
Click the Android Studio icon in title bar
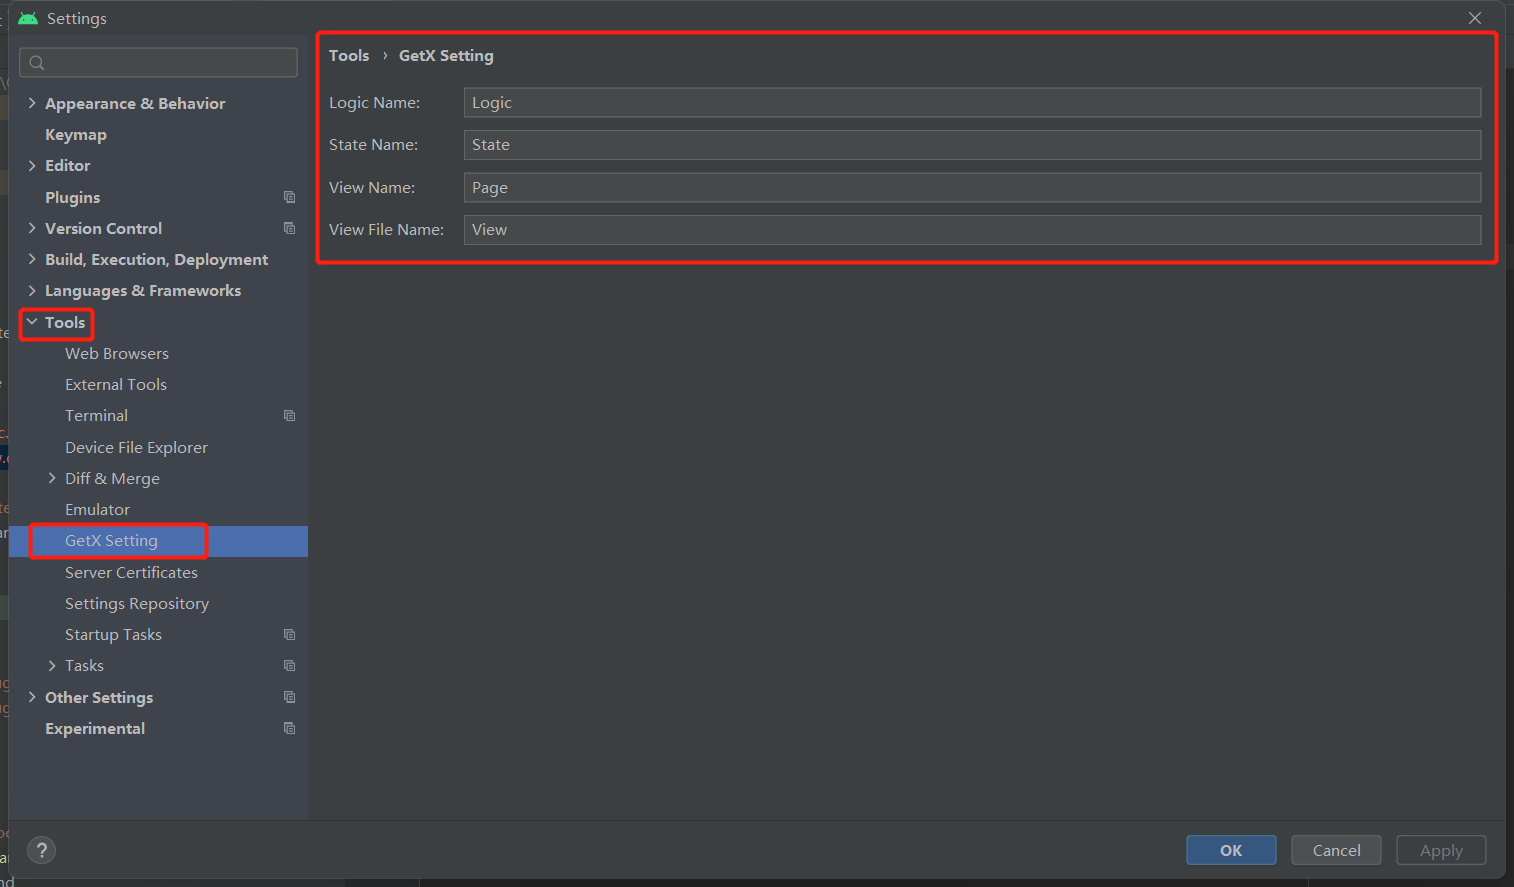pyautogui.click(x=28, y=18)
